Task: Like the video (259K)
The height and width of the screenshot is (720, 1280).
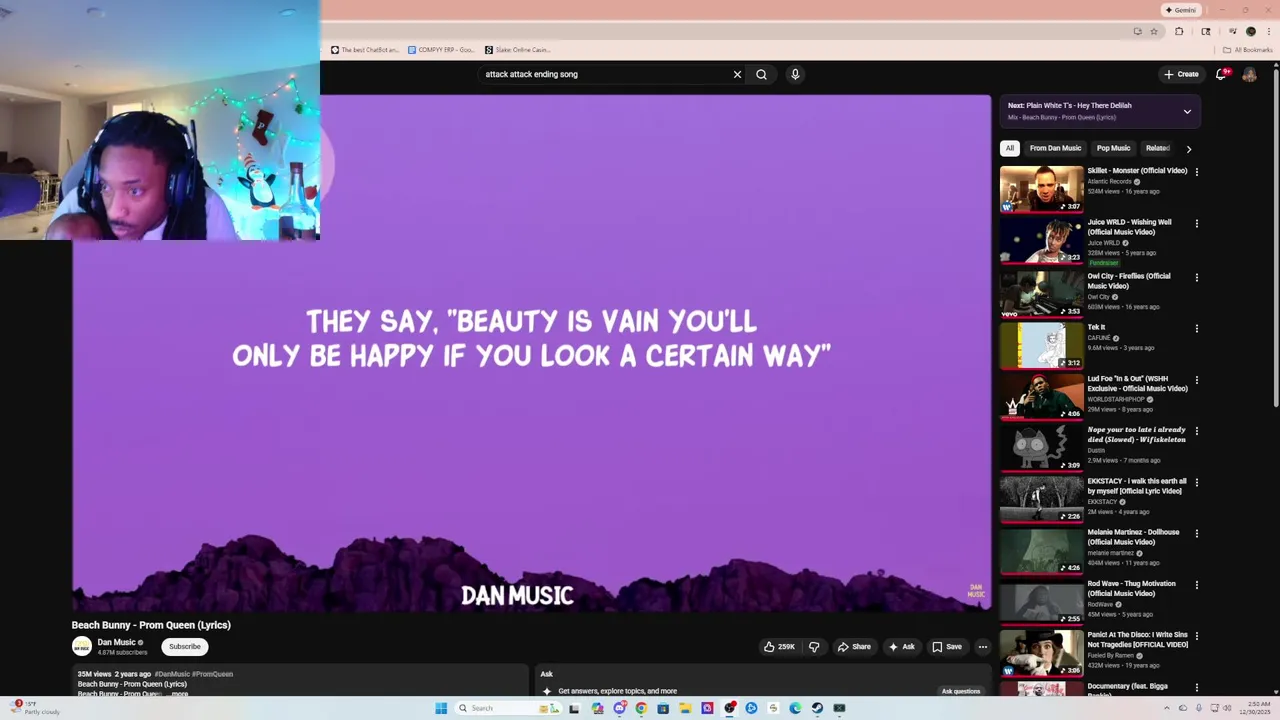Action: [779, 647]
